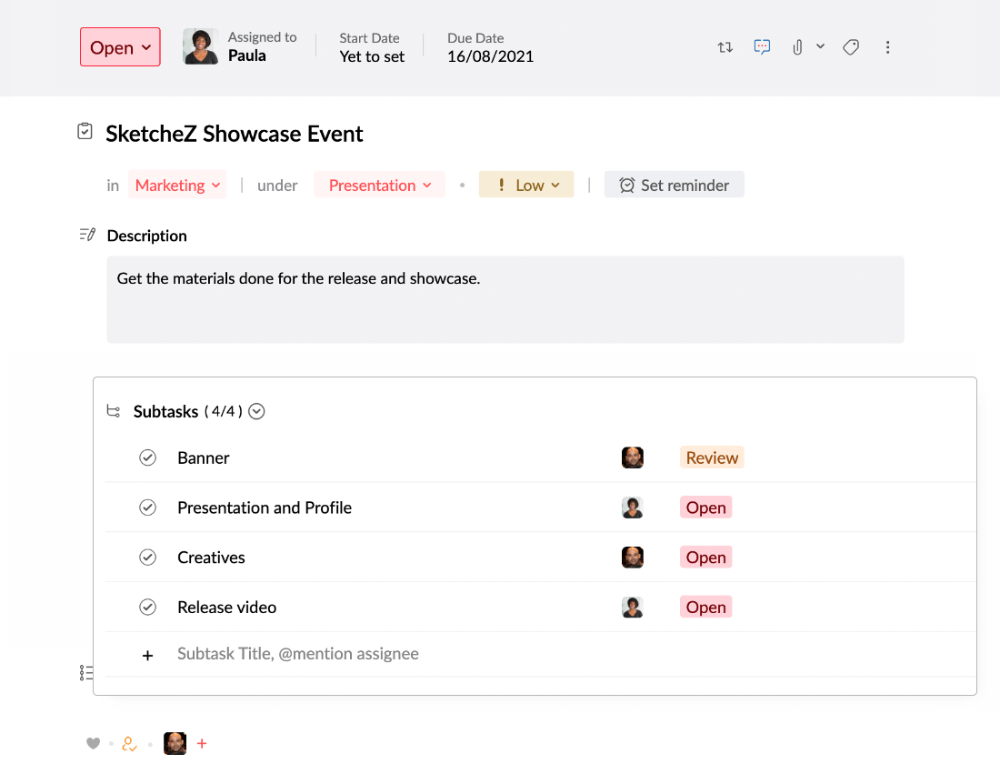This screenshot has height=764, width=1000.
Task: Open the Marketing group dropdown
Action: [x=177, y=185]
